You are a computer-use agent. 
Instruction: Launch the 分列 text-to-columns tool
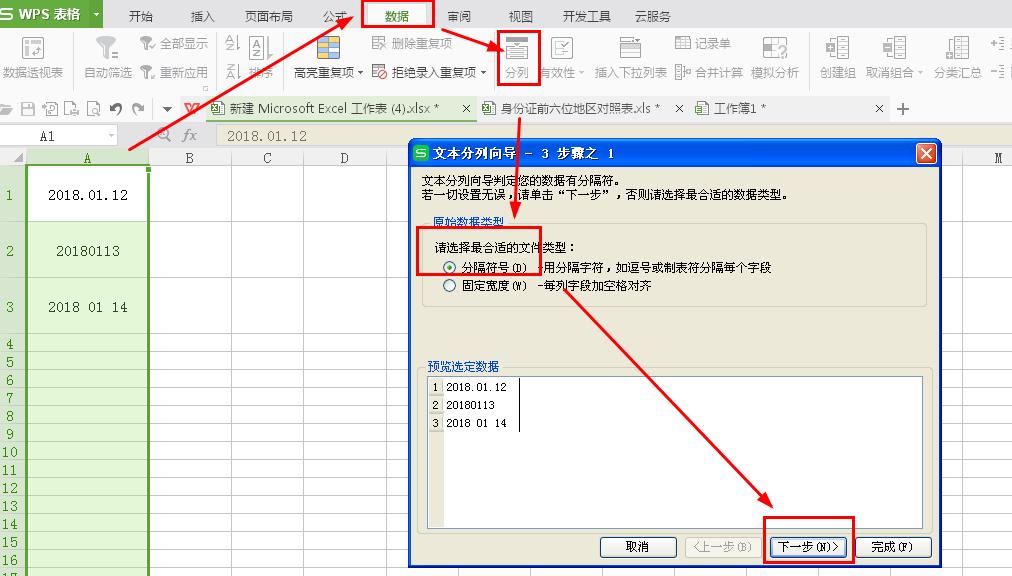click(516, 57)
